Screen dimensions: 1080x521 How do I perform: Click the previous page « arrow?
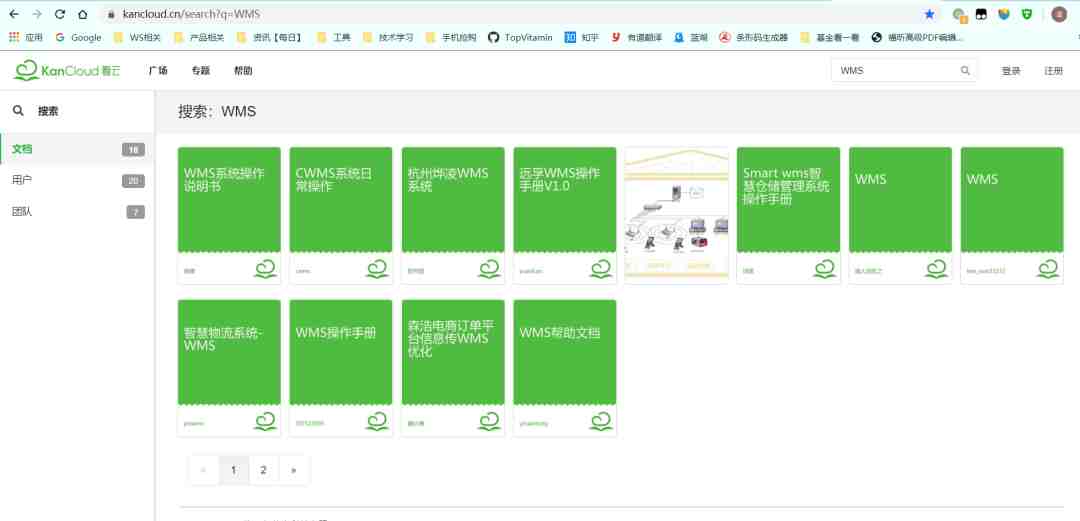coord(203,470)
